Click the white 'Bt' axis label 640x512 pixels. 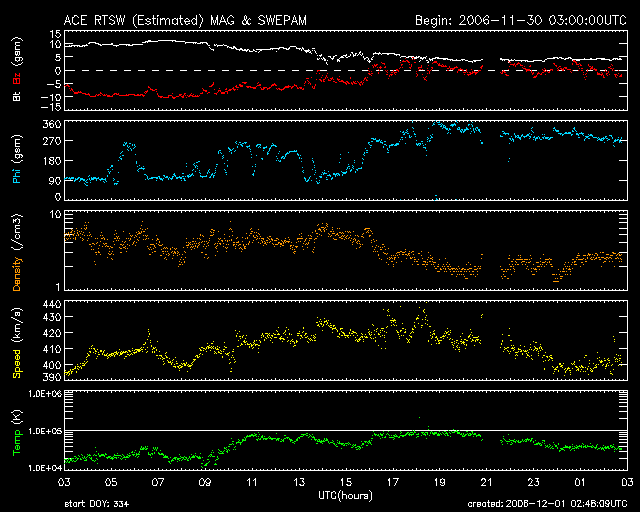[x=17, y=96]
